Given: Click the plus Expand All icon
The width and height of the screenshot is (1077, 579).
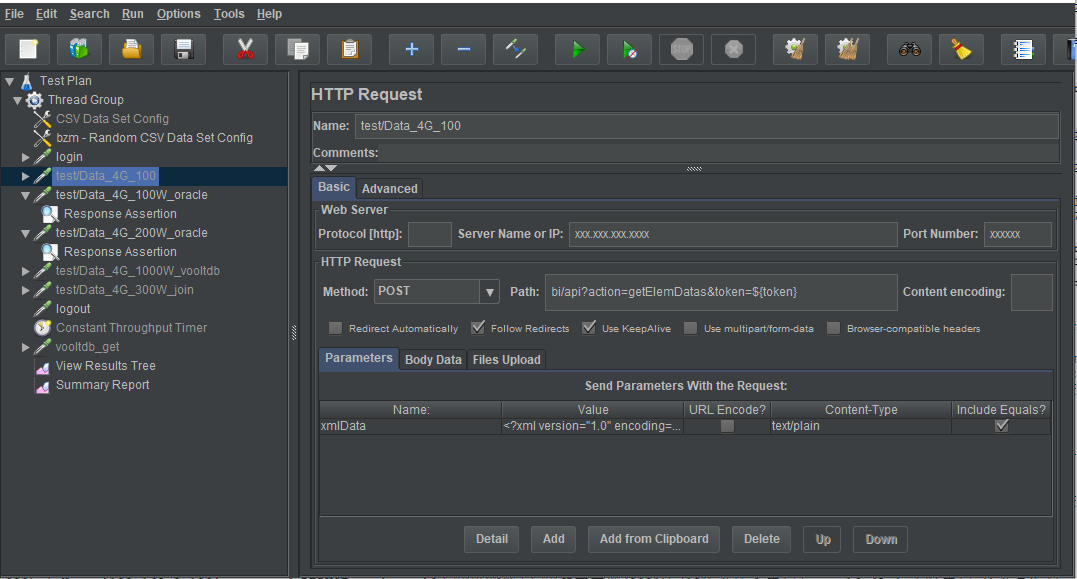Looking at the screenshot, I should coord(411,49).
